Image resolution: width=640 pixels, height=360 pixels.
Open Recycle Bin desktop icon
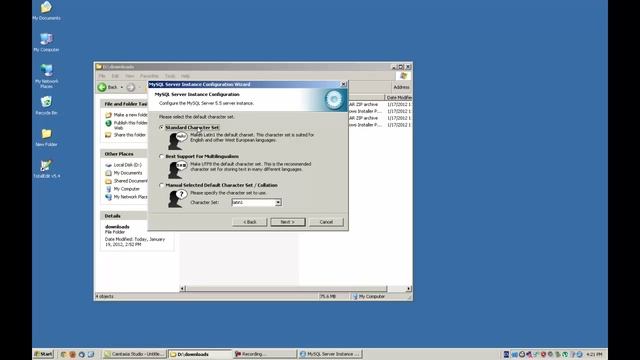(46, 105)
